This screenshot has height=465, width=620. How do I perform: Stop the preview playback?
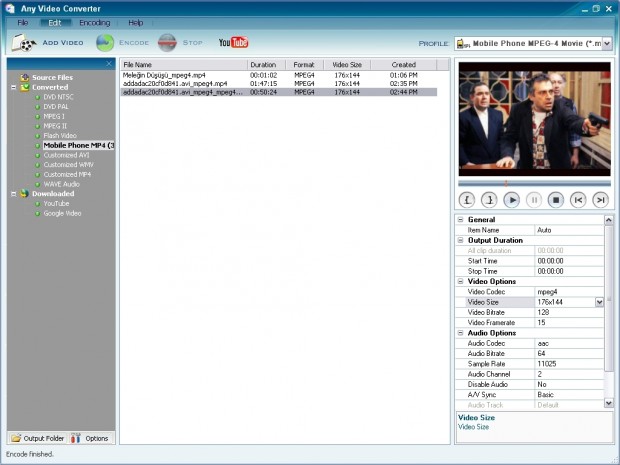tap(556, 200)
